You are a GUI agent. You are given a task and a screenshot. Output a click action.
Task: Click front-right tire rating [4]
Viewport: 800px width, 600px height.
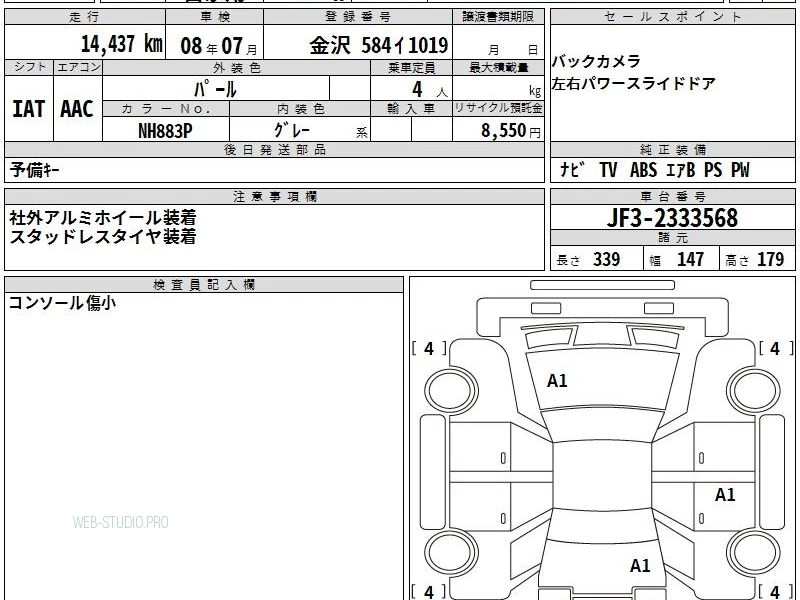click(776, 348)
